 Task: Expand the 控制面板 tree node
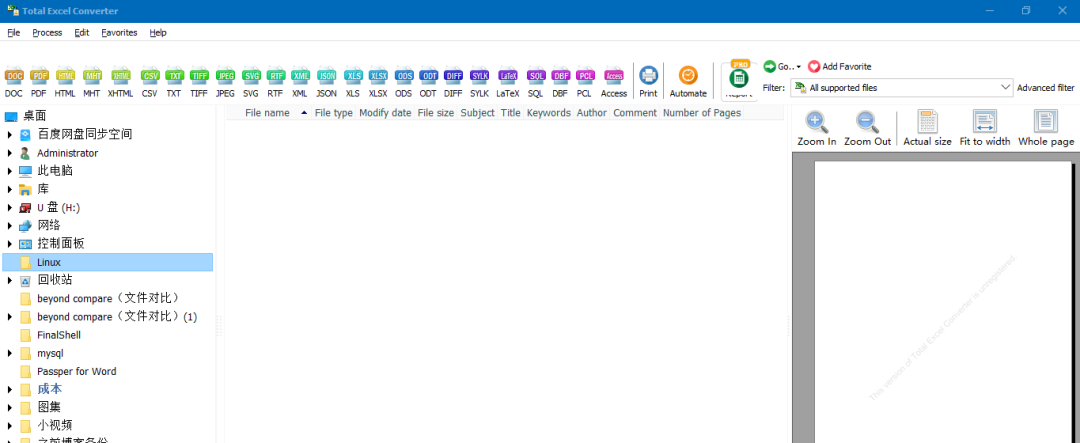click(10, 244)
